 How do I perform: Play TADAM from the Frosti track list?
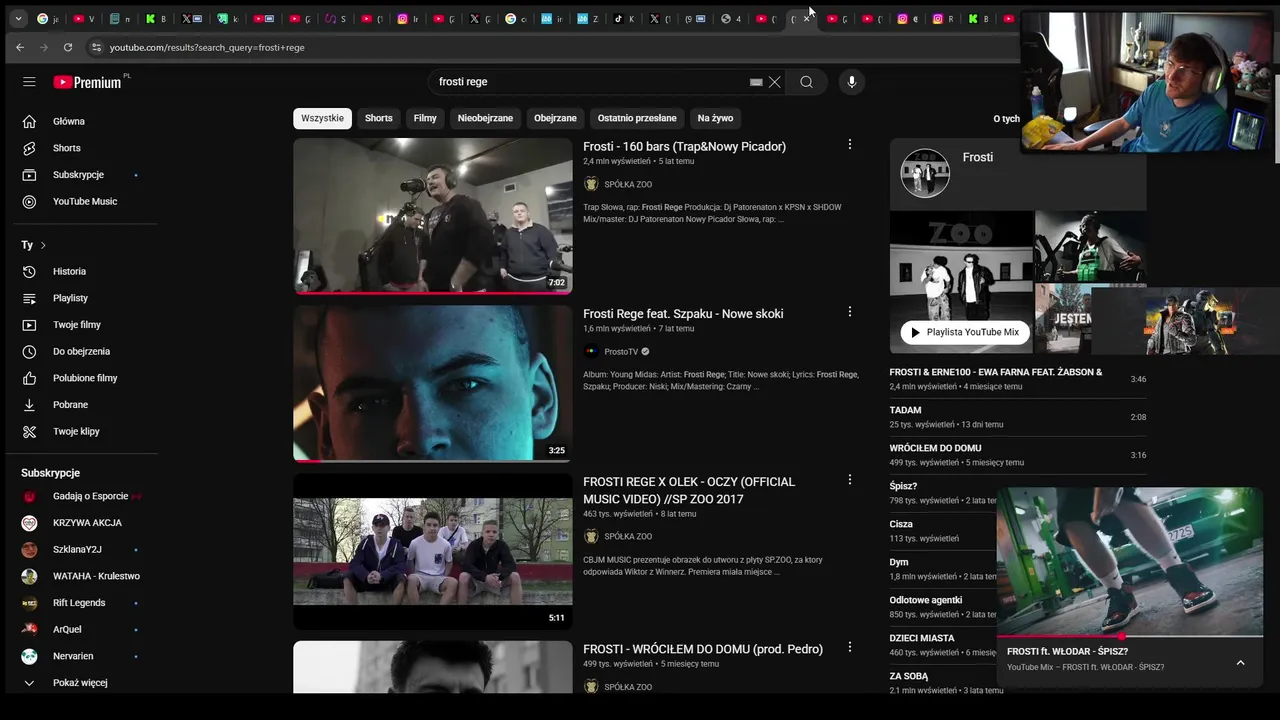[1018, 417]
